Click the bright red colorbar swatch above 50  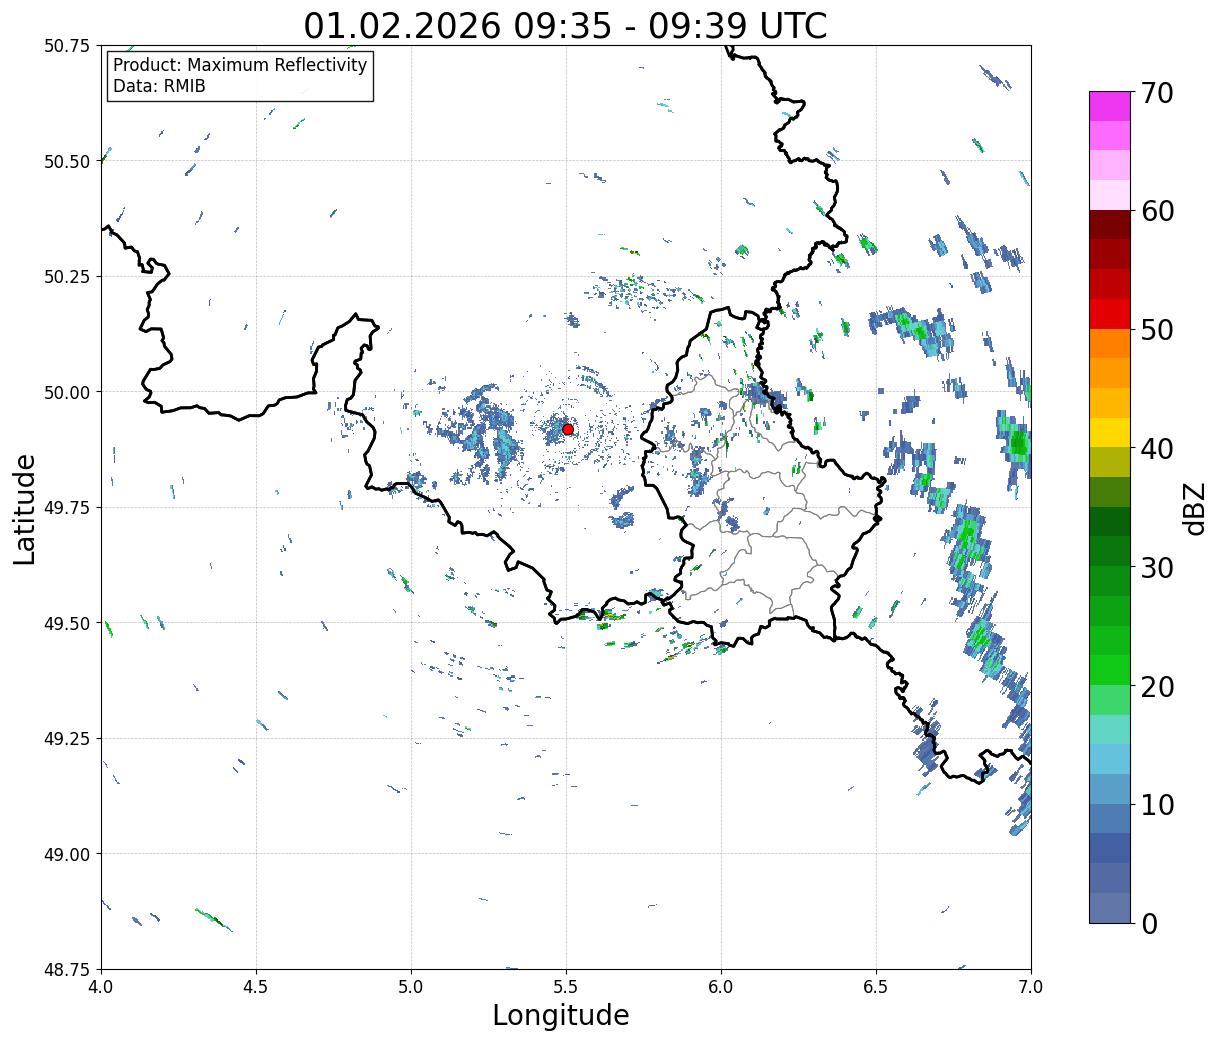click(x=1110, y=314)
